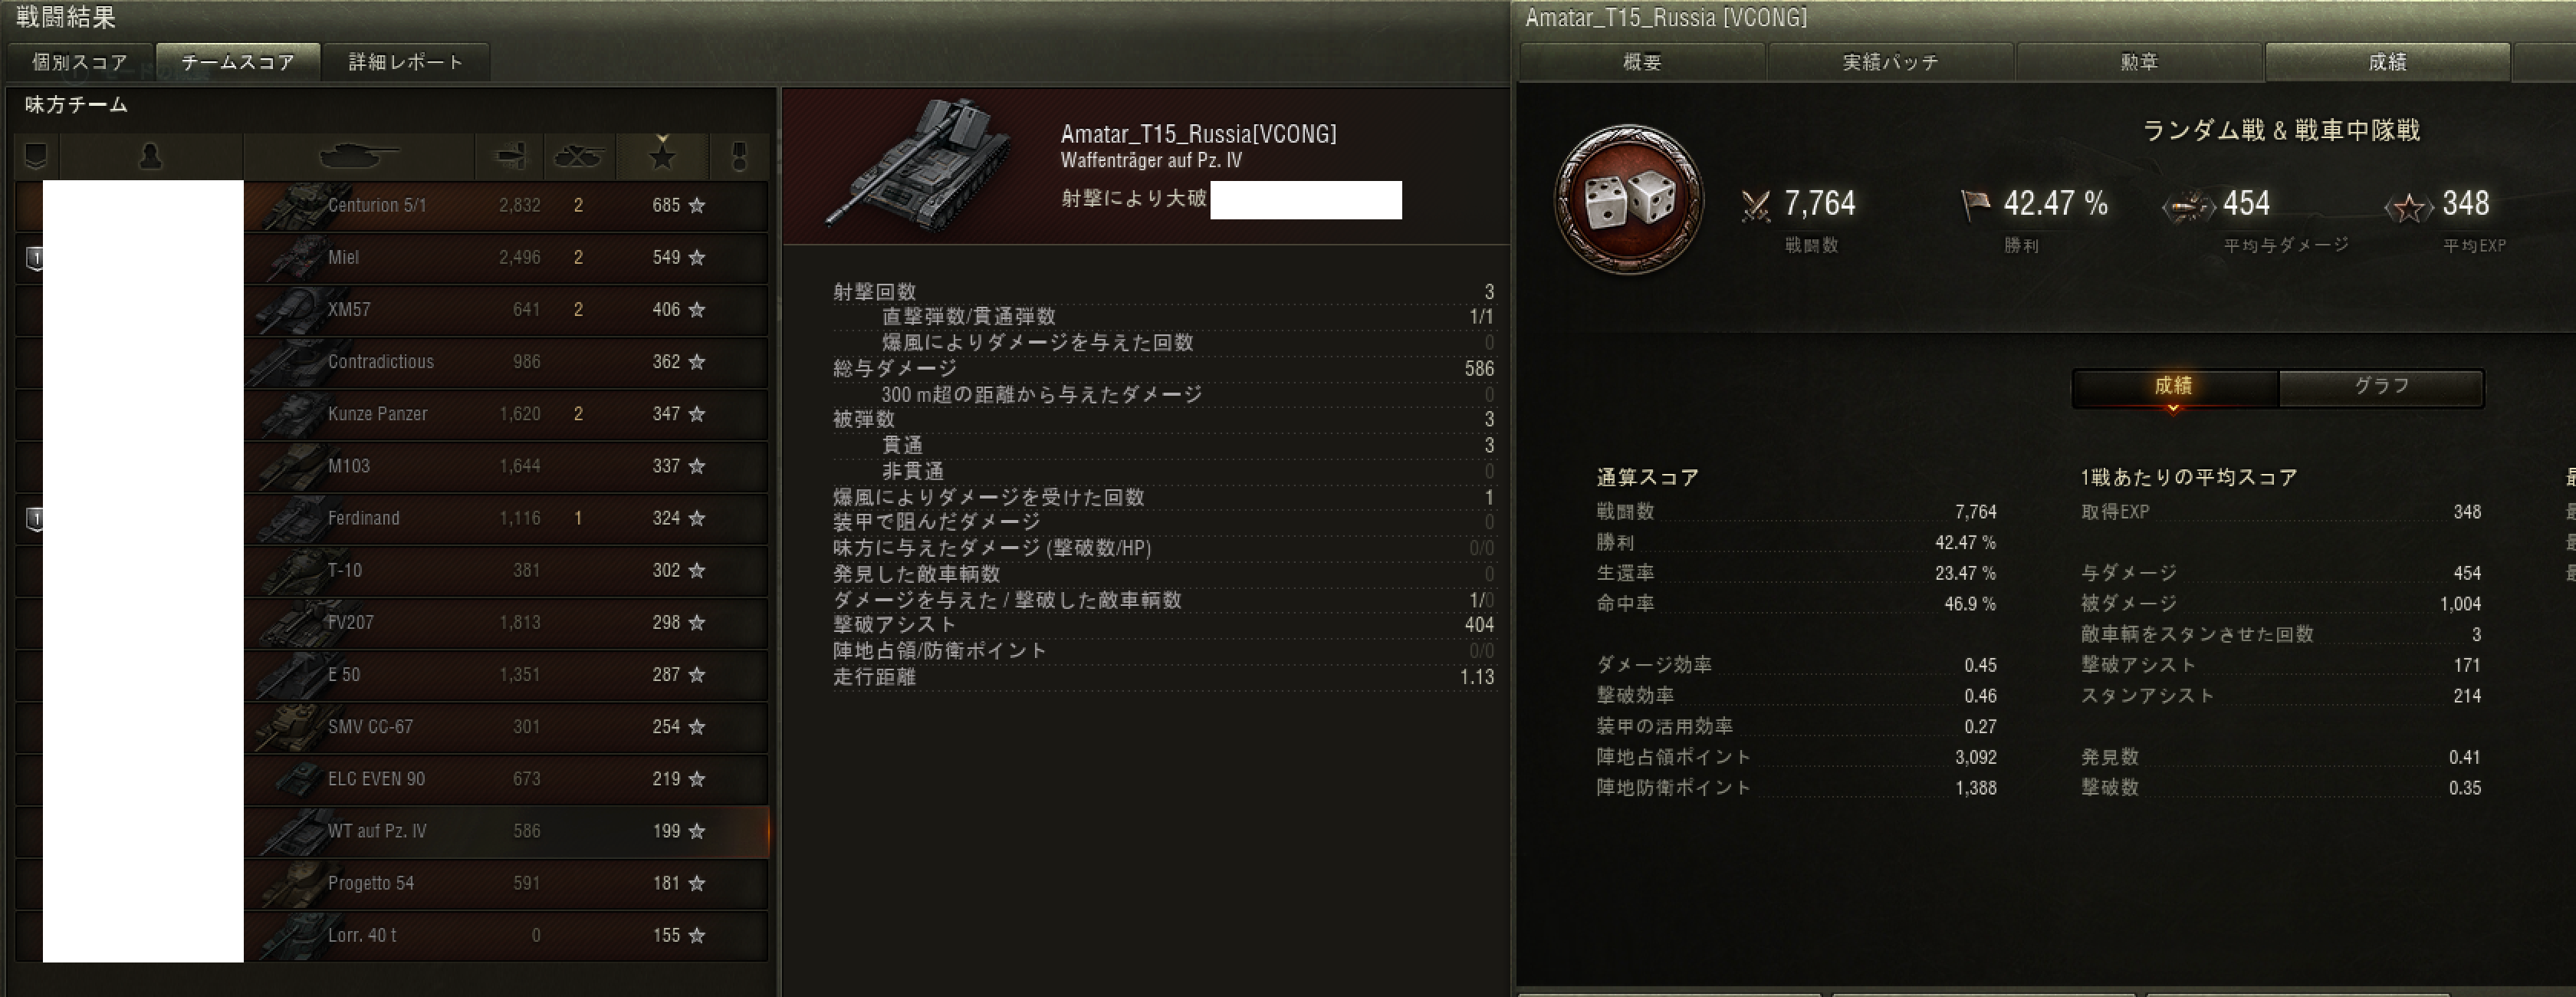Toggle statistics view to グラフ
The width and height of the screenshot is (2576, 997).
click(x=2381, y=387)
